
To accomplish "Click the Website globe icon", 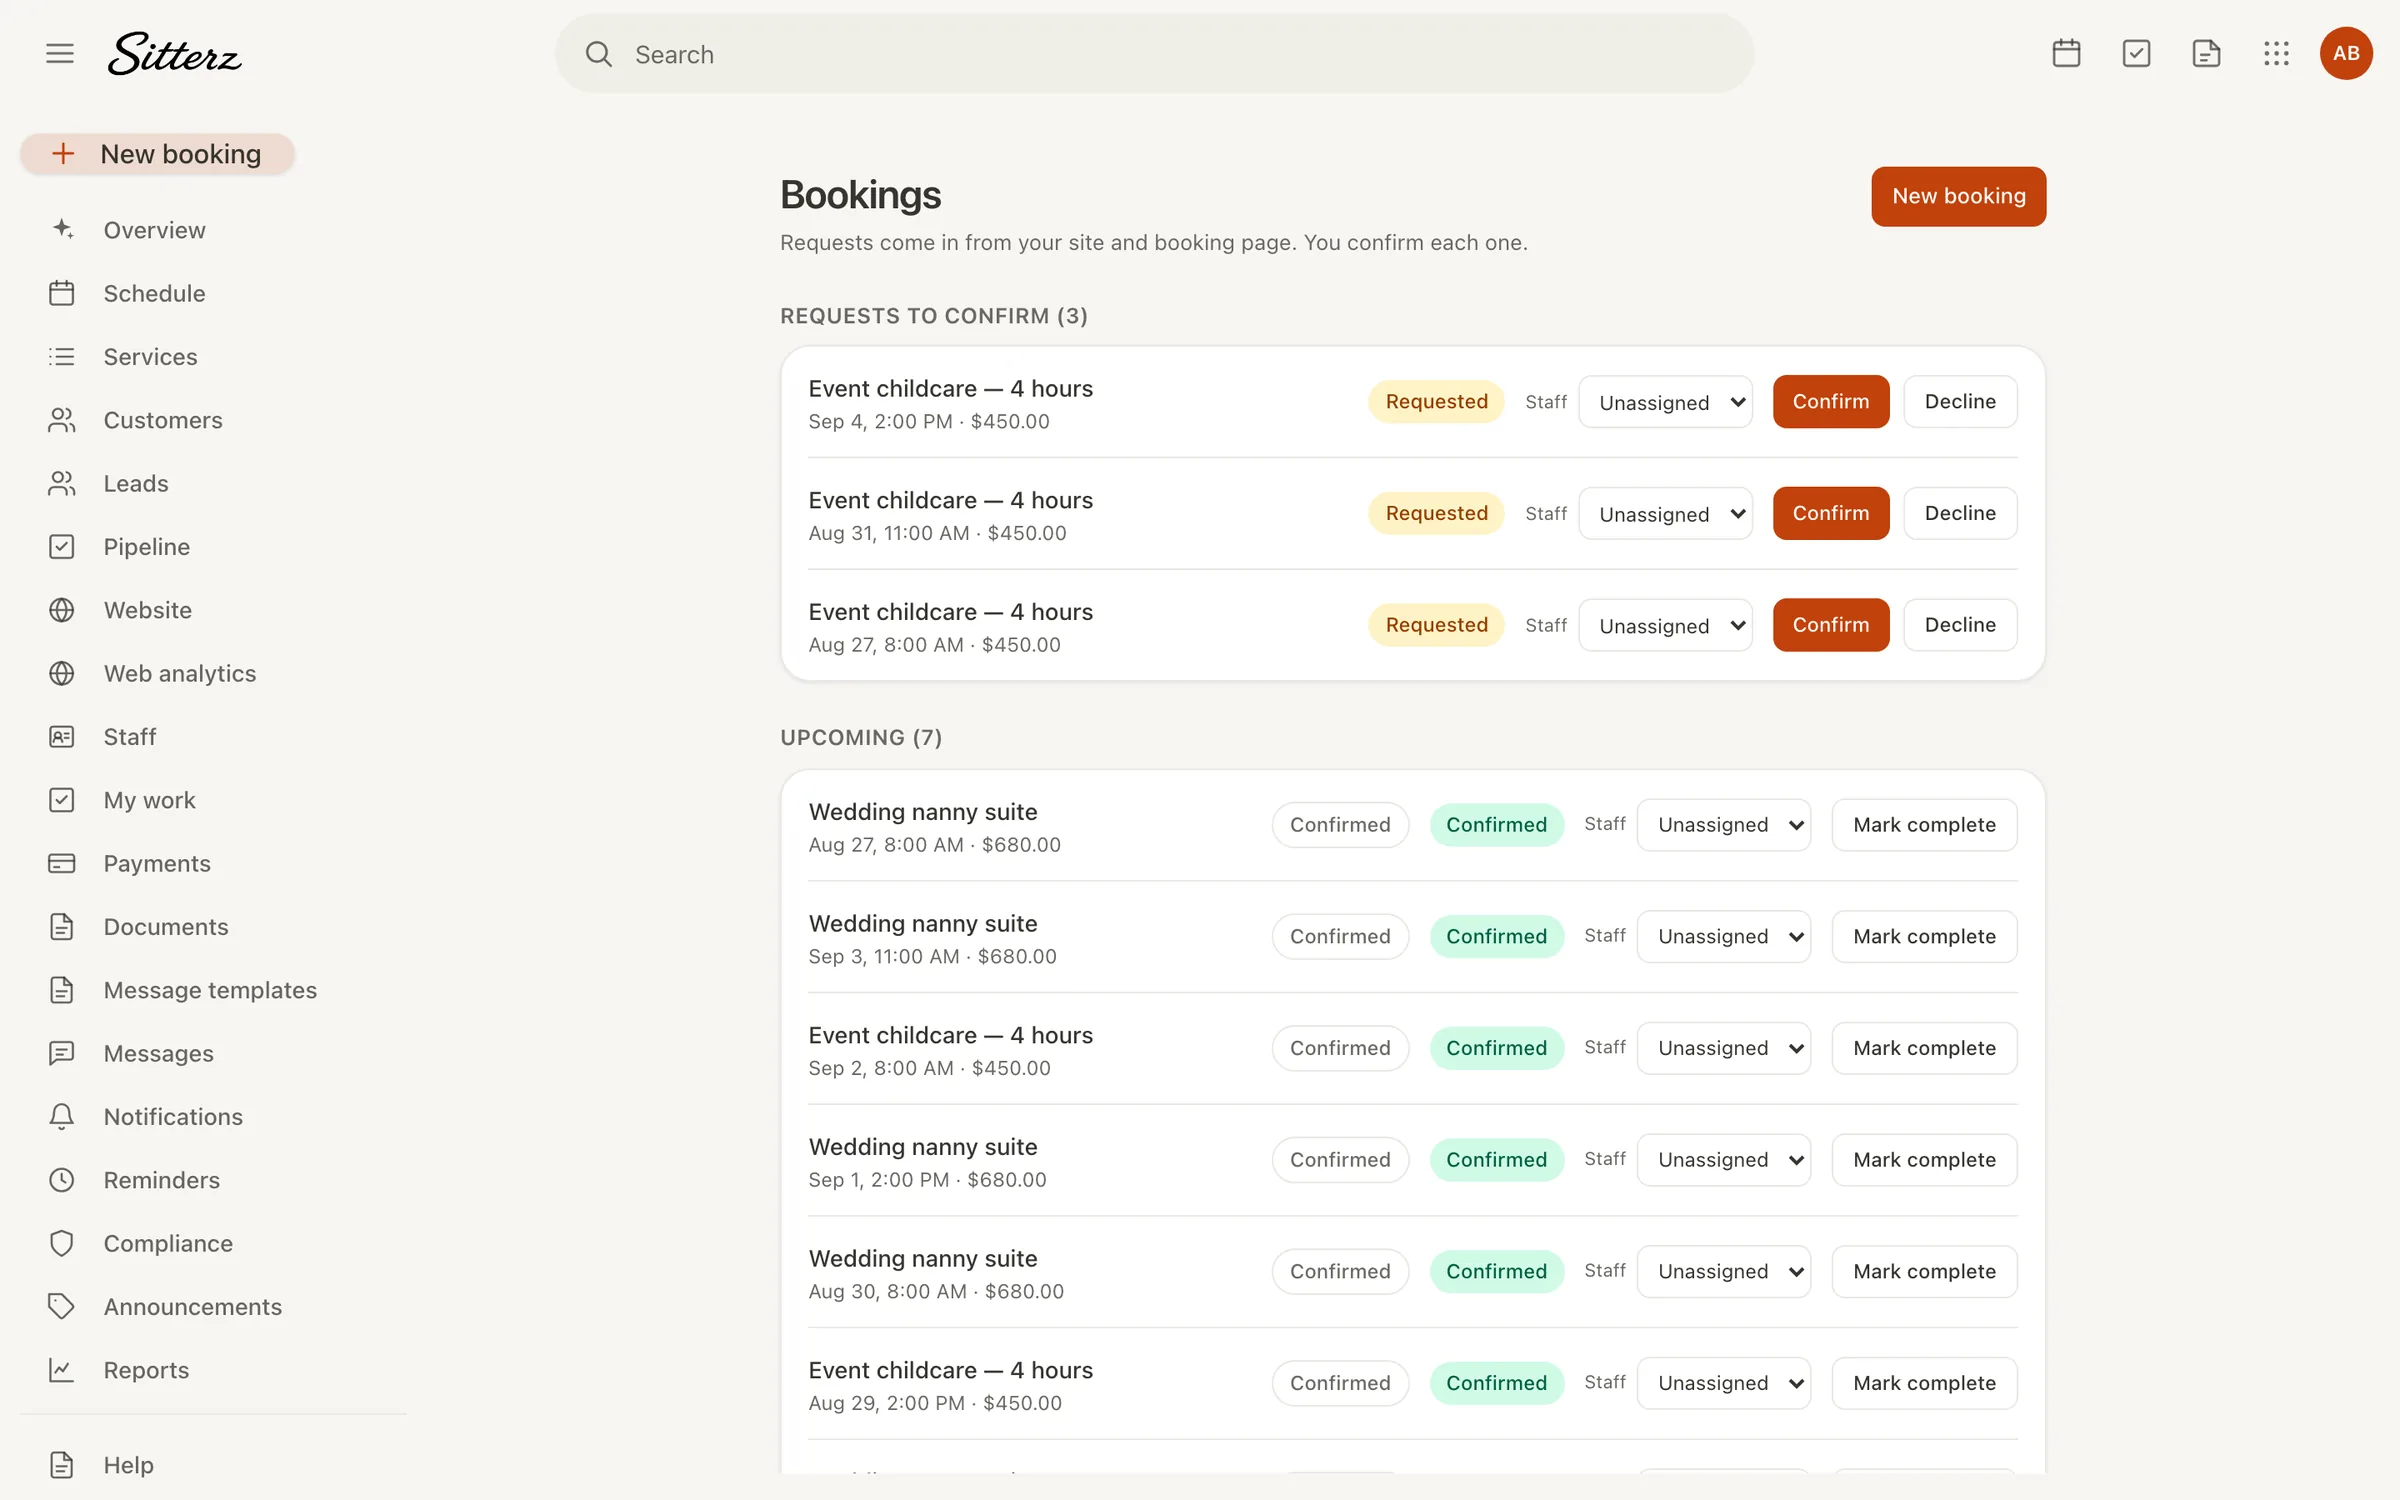I will 62,610.
